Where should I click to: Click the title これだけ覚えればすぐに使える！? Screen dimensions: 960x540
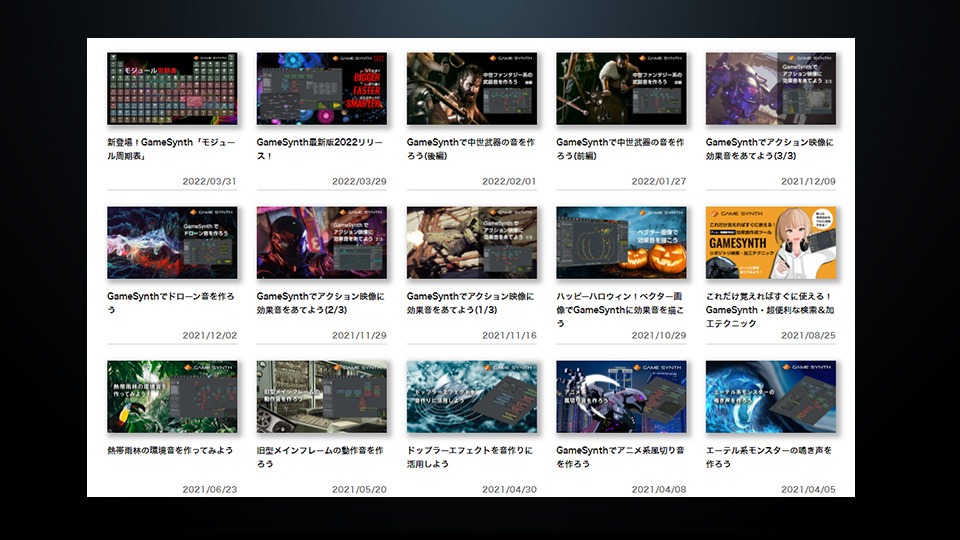pos(770,310)
